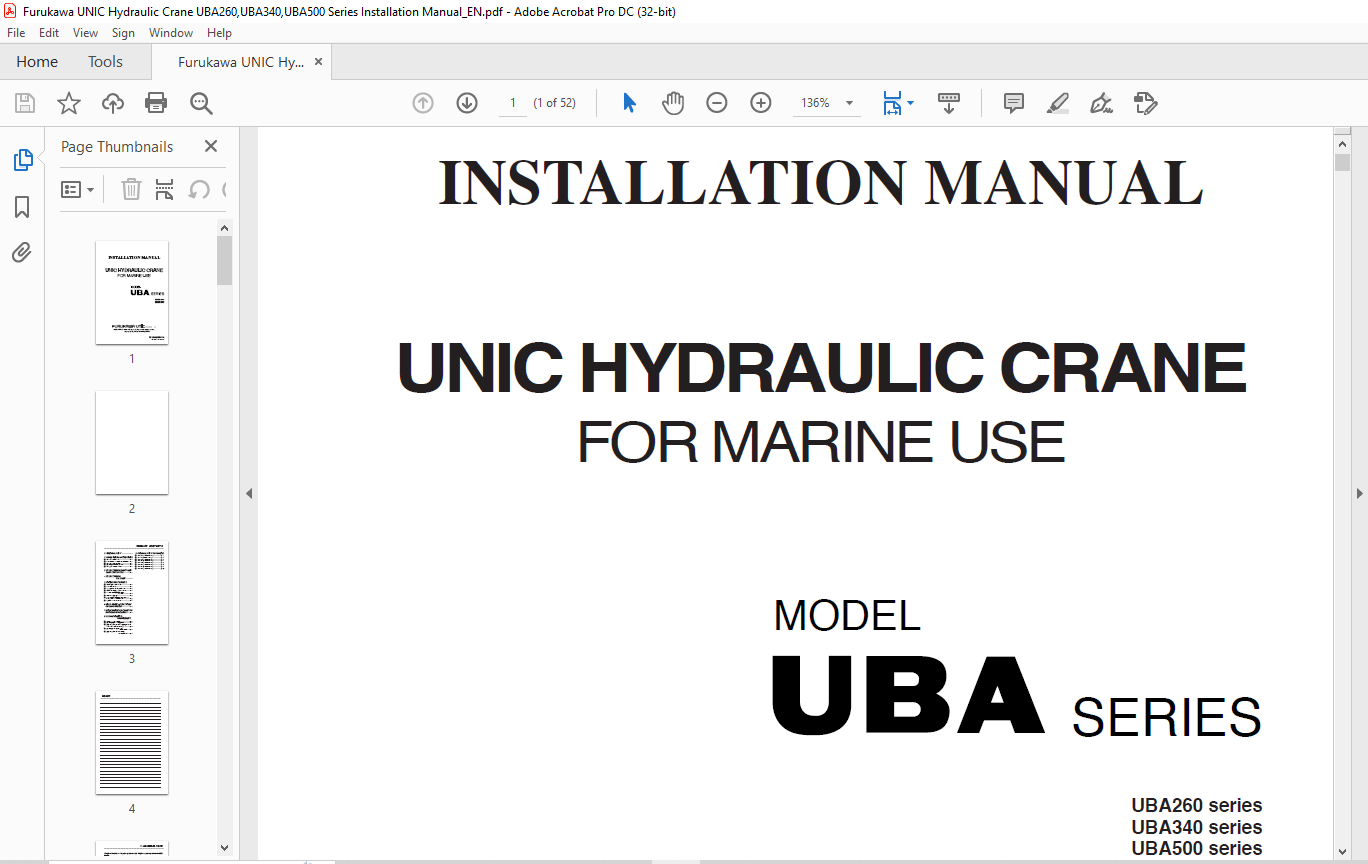Collapse the left navigation pane
Viewport: 1368px width, 864px height.
click(x=249, y=493)
